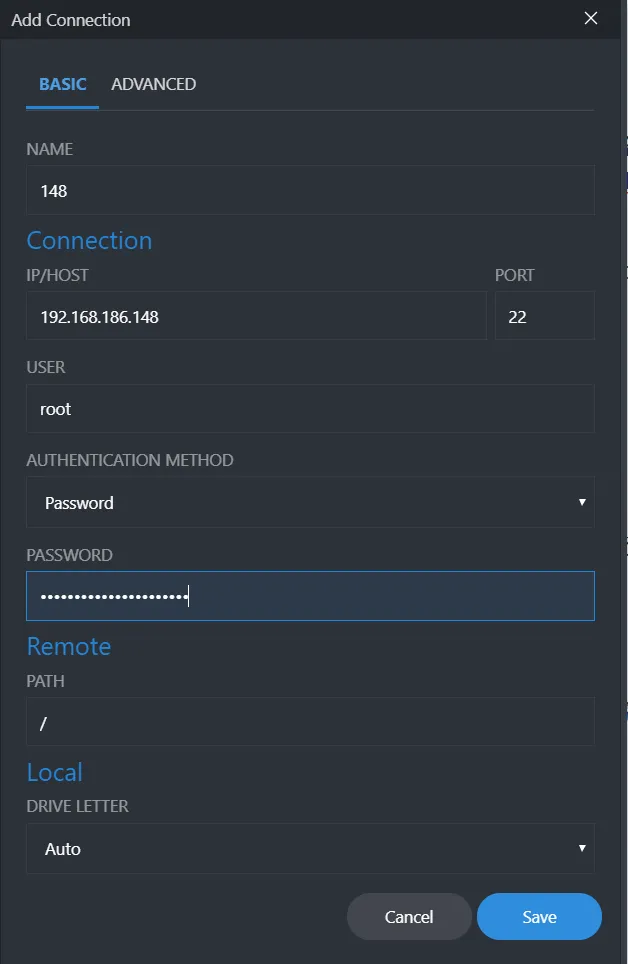
Task: Open the Authentication Method dropdown
Action: [x=300, y=503]
